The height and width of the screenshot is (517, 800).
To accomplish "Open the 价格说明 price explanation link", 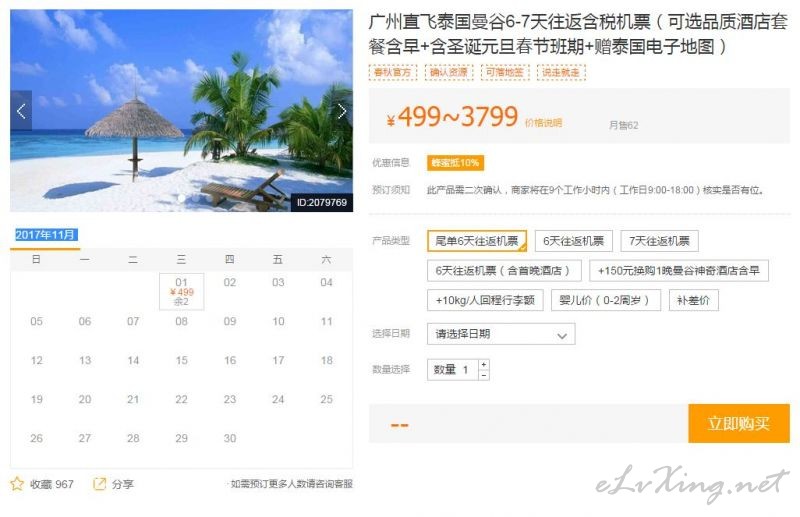I will pyautogui.click(x=543, y=123).
